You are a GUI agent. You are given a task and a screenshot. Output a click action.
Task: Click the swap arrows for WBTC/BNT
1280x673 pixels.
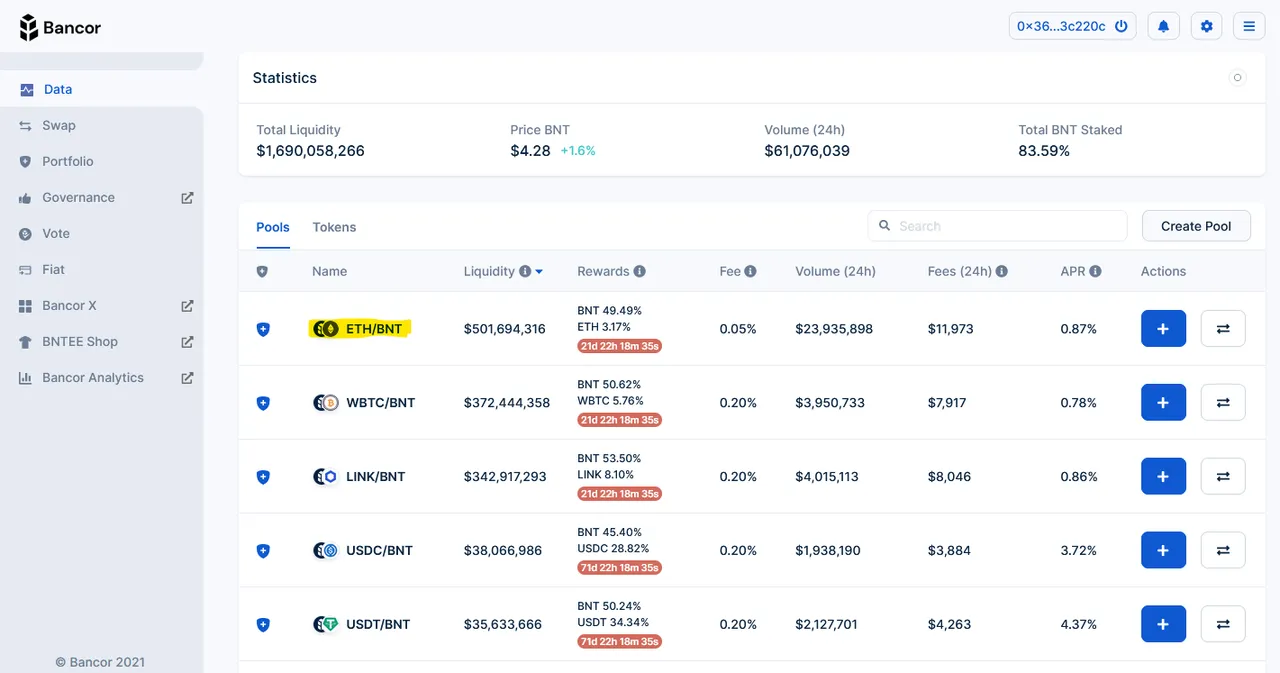[1223, 402]
